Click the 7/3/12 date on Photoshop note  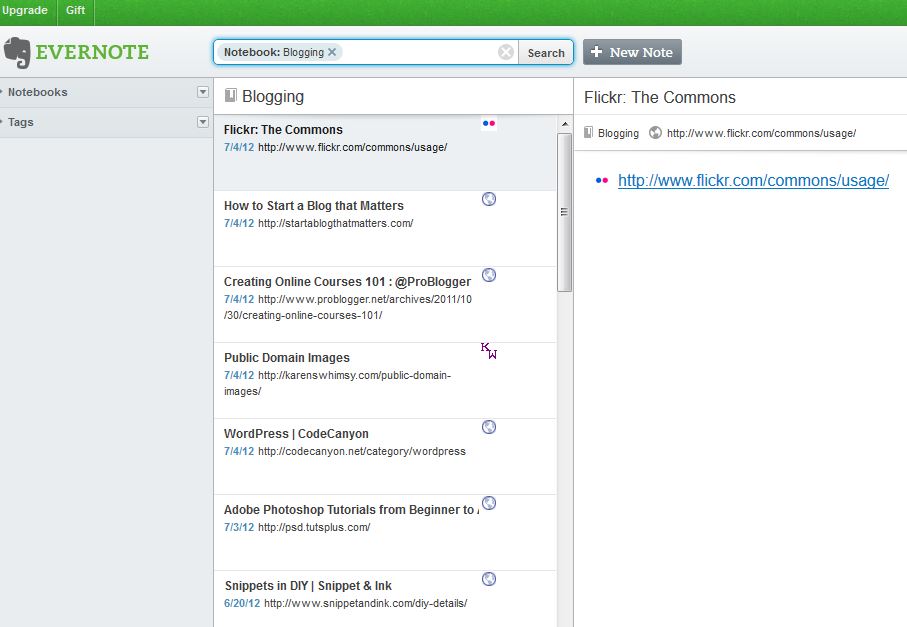tap(239, 528)
